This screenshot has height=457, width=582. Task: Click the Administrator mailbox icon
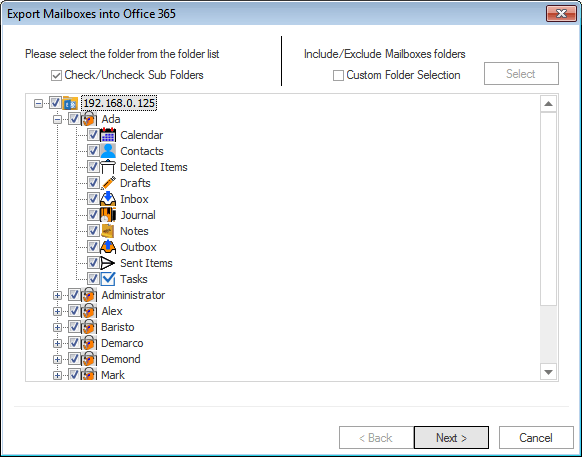tap(89, 295)
